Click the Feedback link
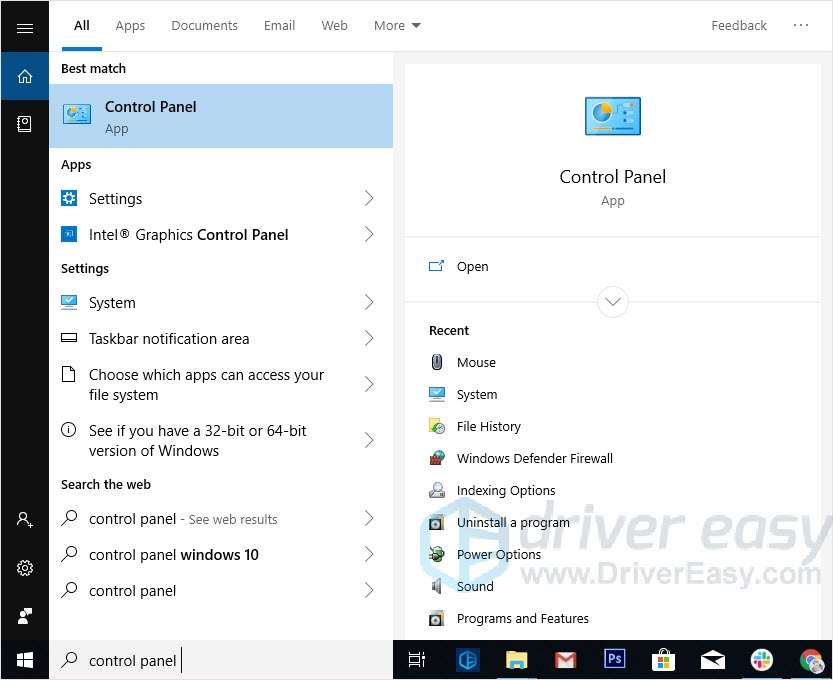The height and width of the screenshot is (680, 833). [739, 25]
